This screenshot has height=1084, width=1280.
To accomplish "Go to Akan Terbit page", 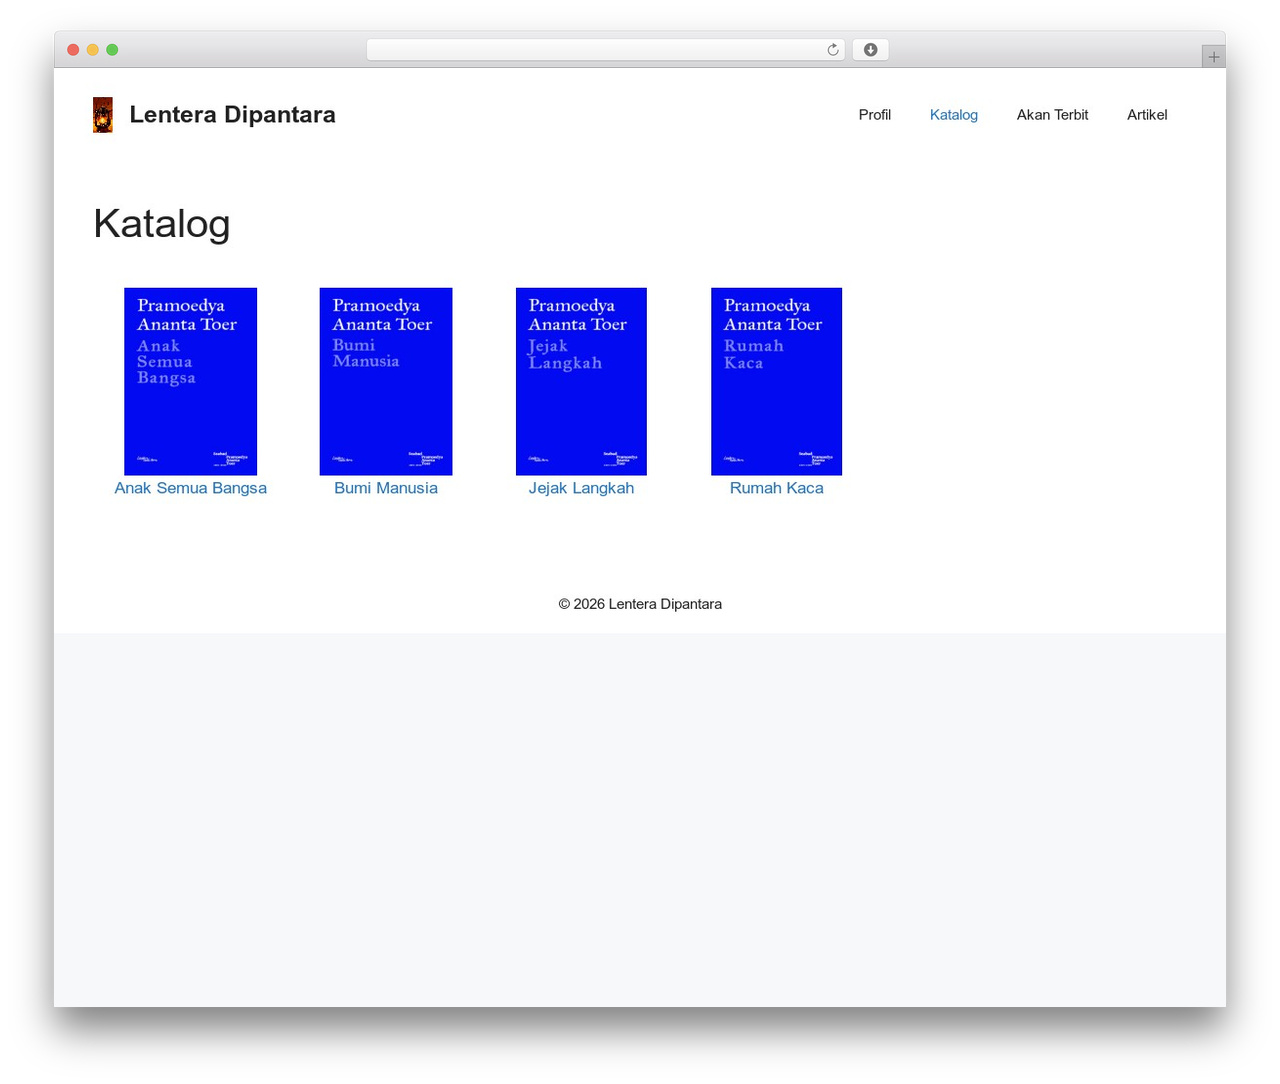I will (x=1053, y=115).
